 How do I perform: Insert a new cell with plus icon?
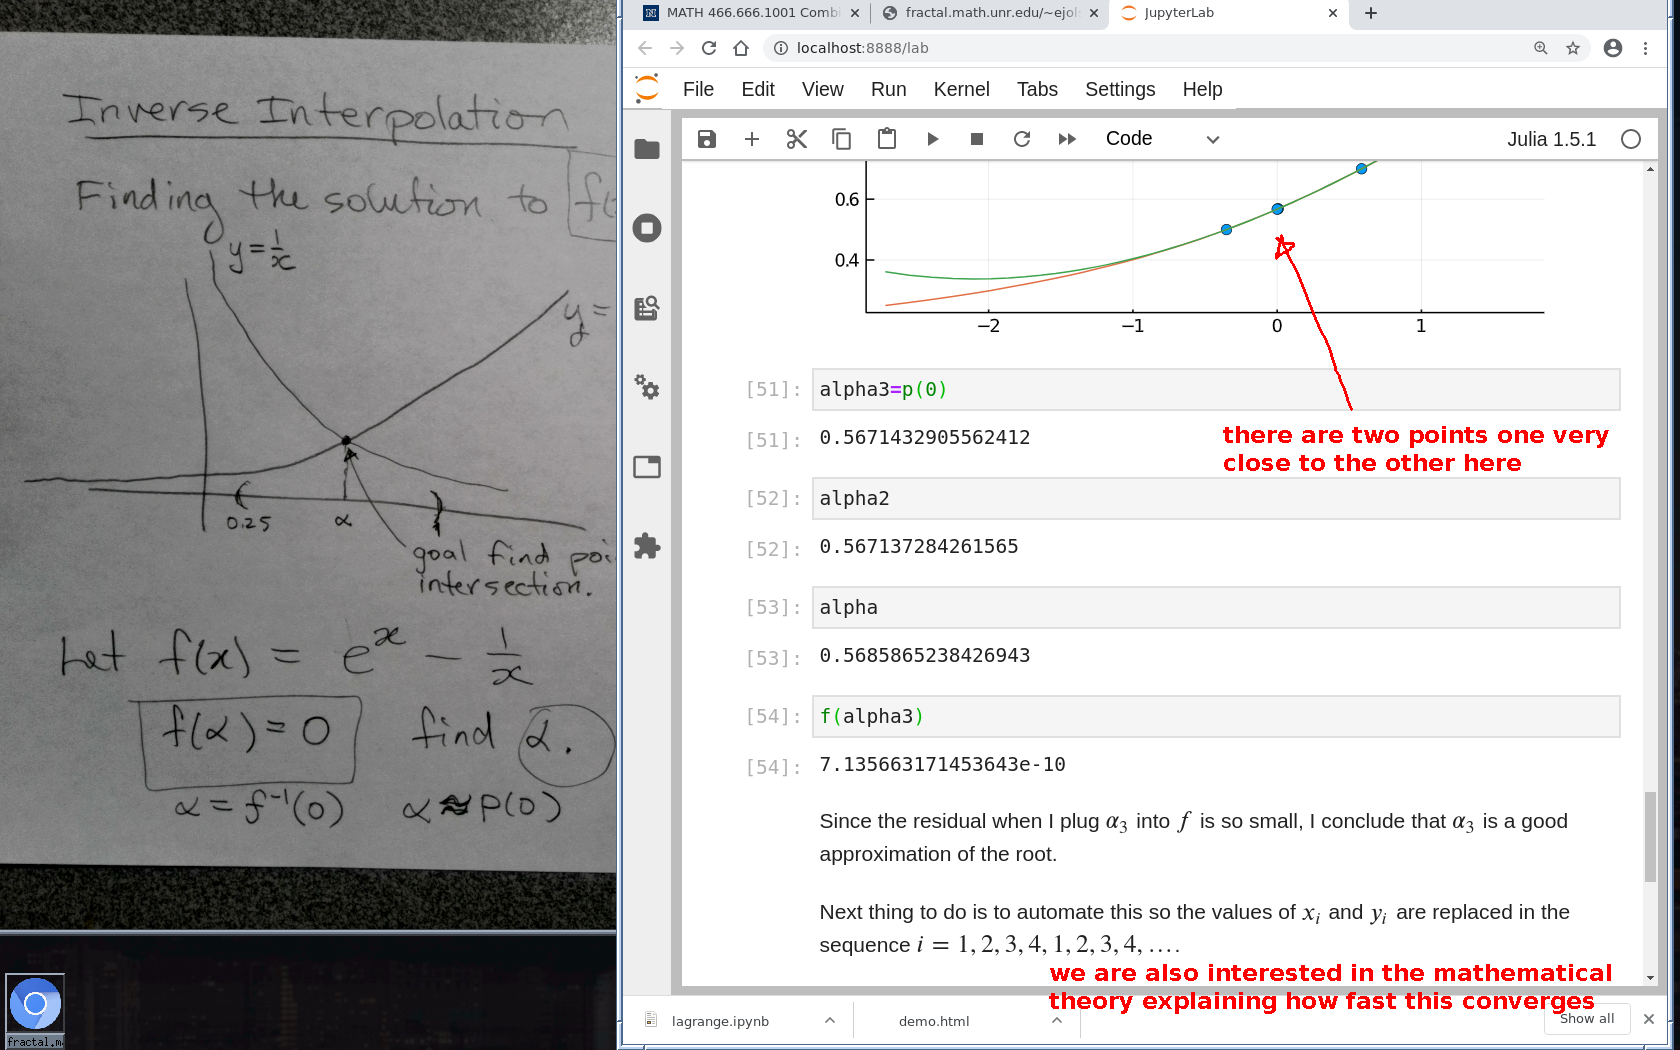[752, 139]
